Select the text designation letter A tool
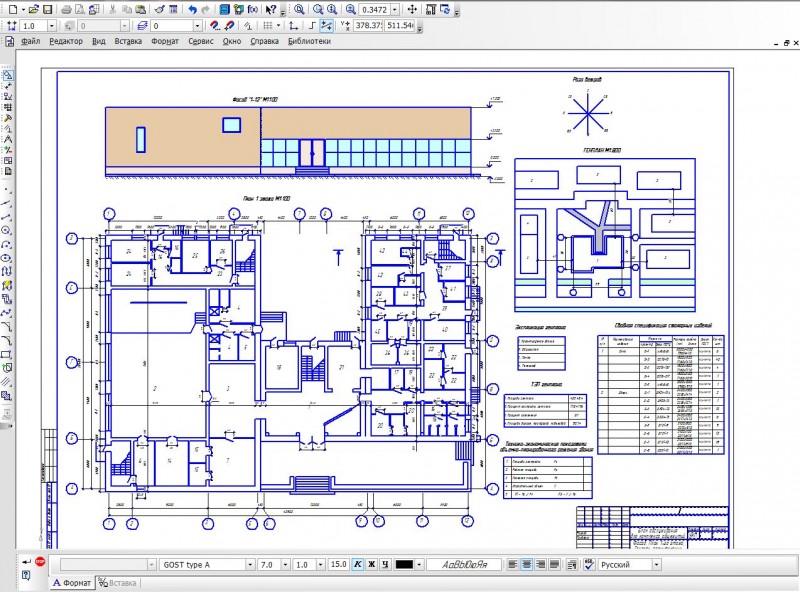The width and height of the screenshot is (800, 592). tap(8, 139)
